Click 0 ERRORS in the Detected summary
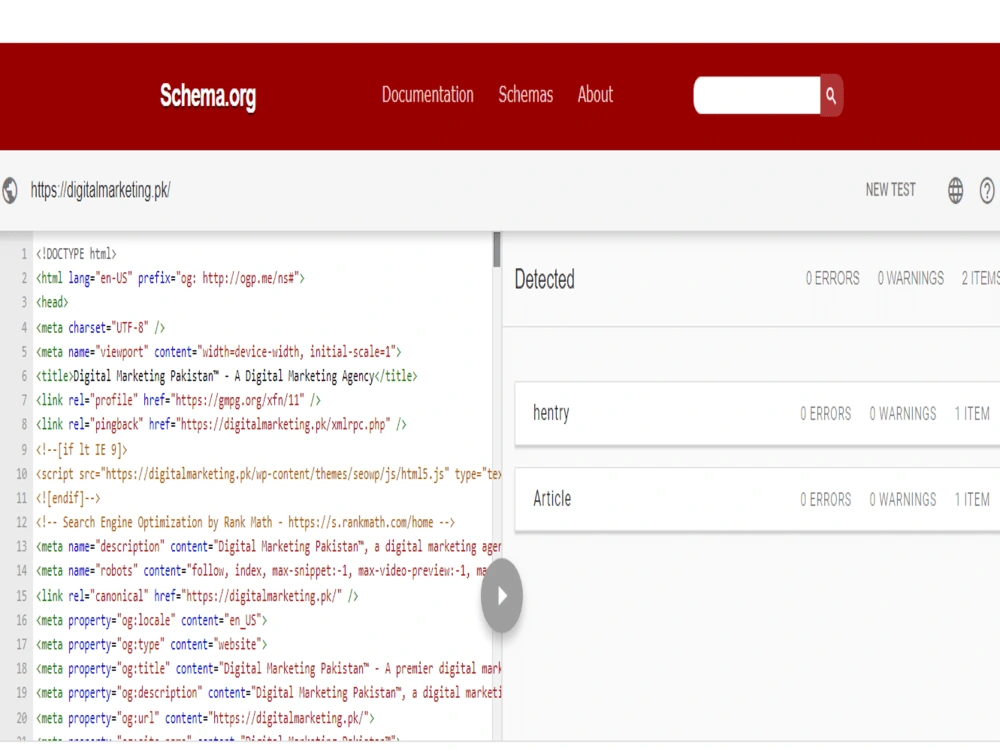This screenshot has width=1000, height=750. pyautogui.click(x=832, y=278)
